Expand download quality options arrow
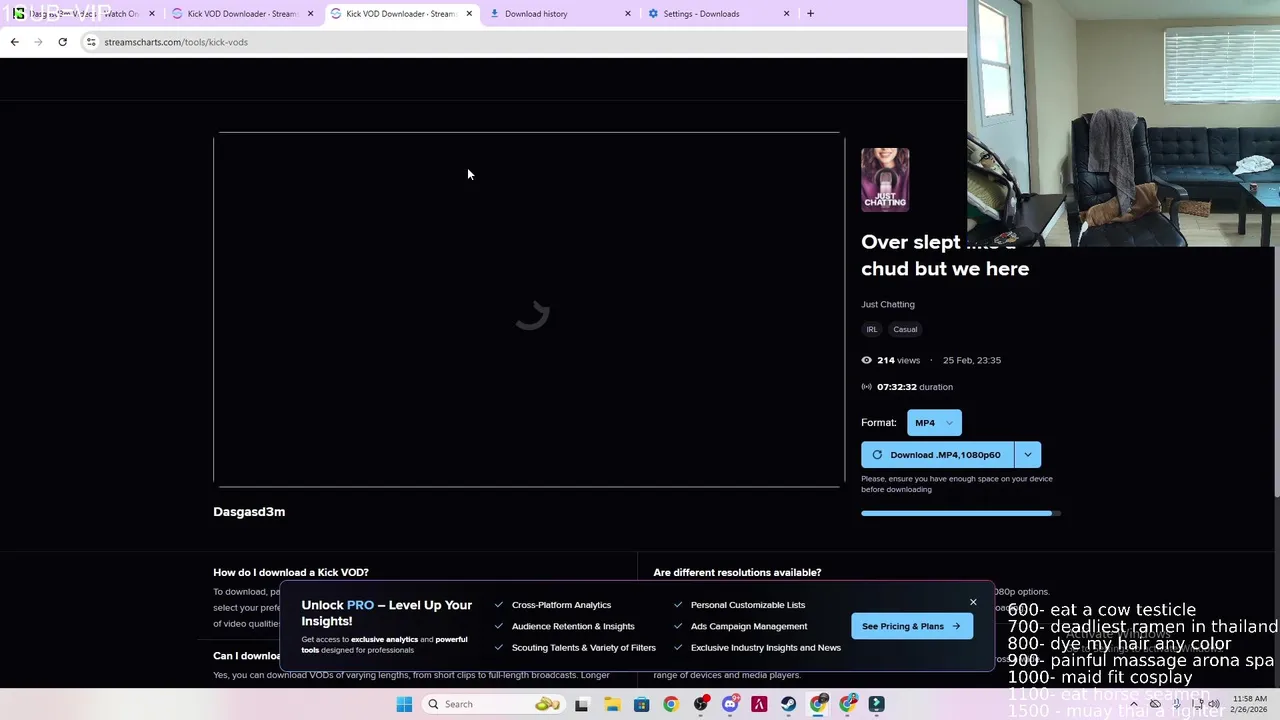 click(1027, 455)
